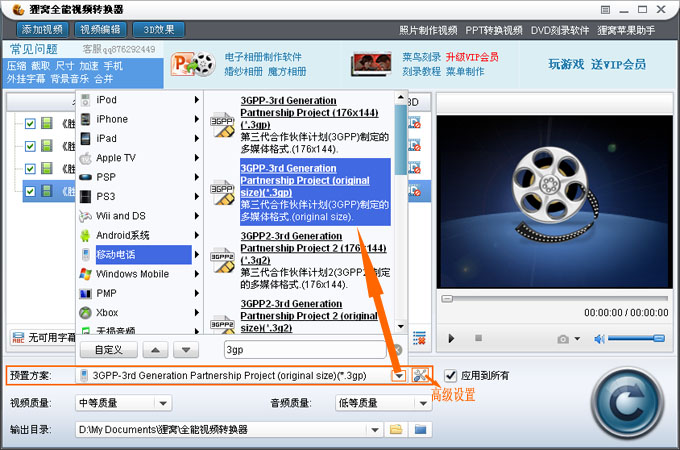Open 高级设置 wrench icon
This screenshot has width=680, height=450.
click(x=420, y=375)
